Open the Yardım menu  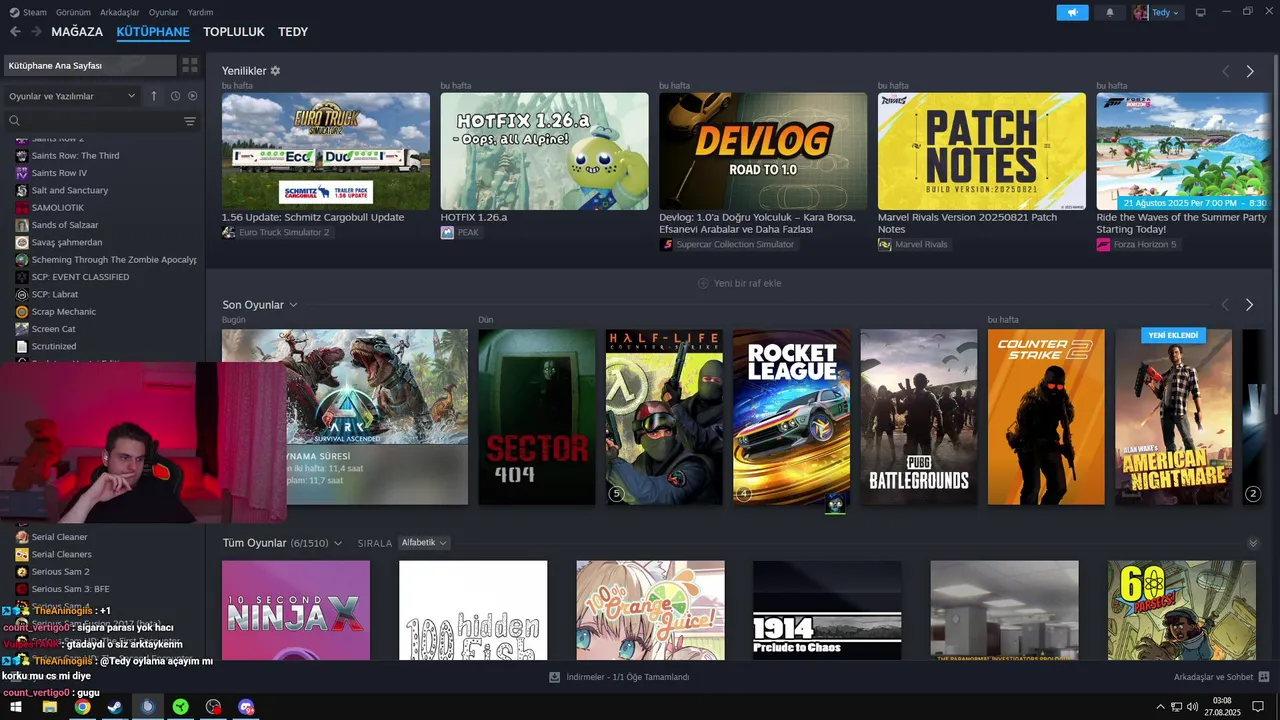point(200,12)
